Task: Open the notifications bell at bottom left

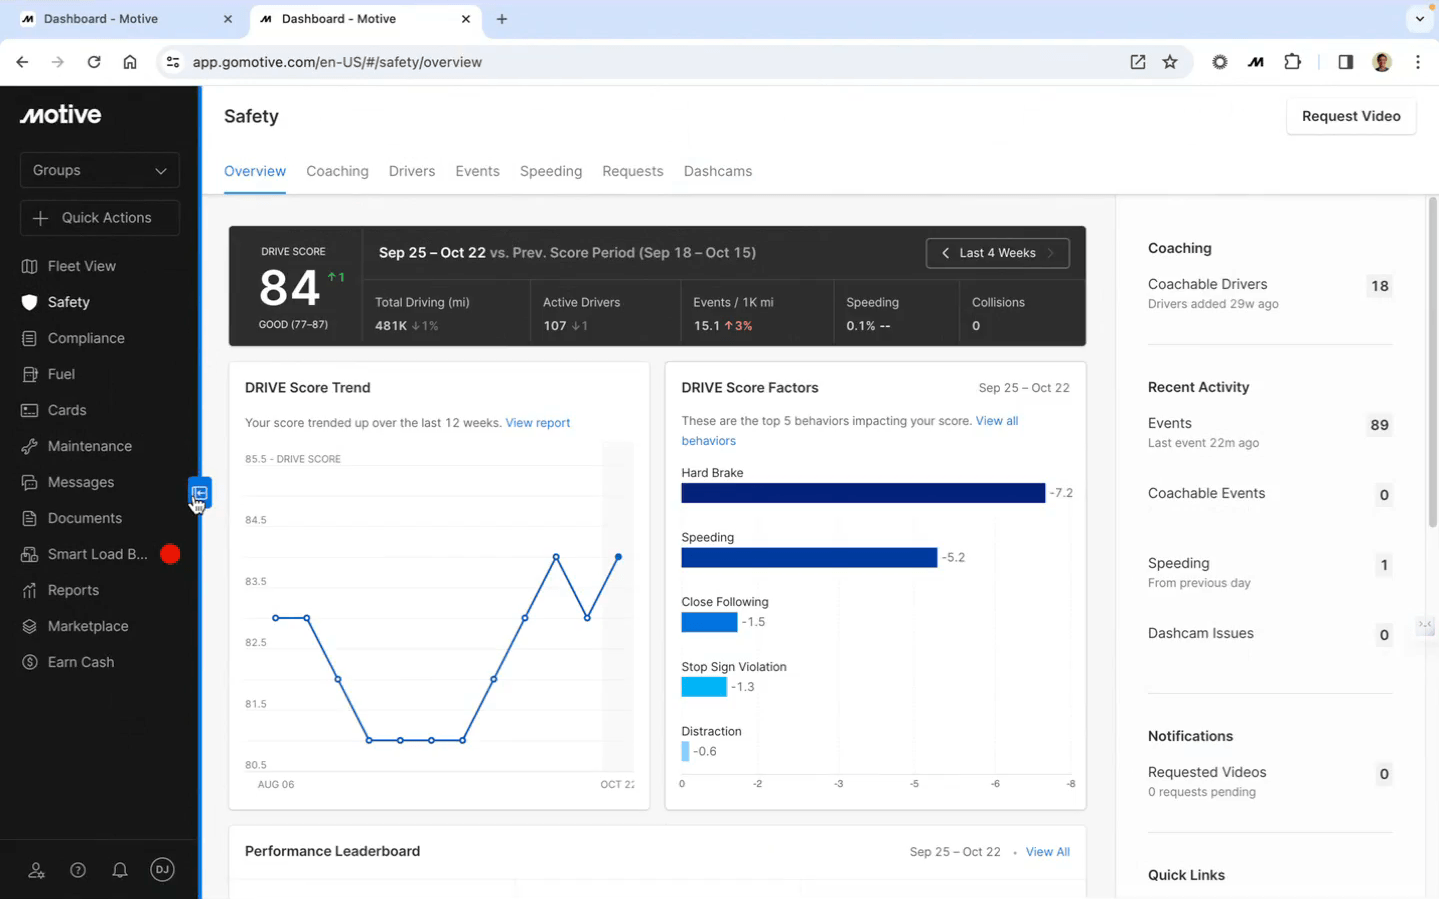Action: (120, 870)
